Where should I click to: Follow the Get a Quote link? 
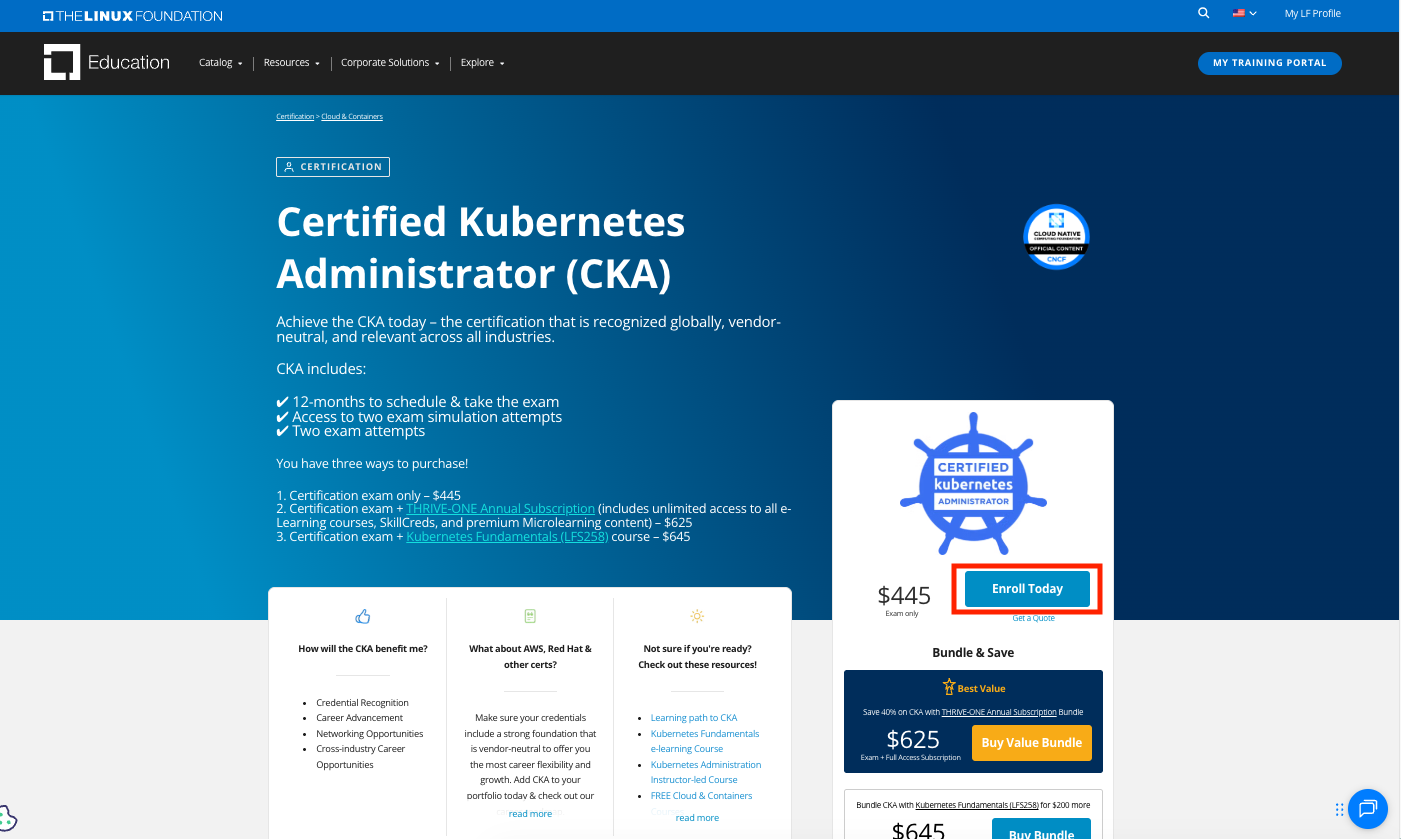point(1033,618)
